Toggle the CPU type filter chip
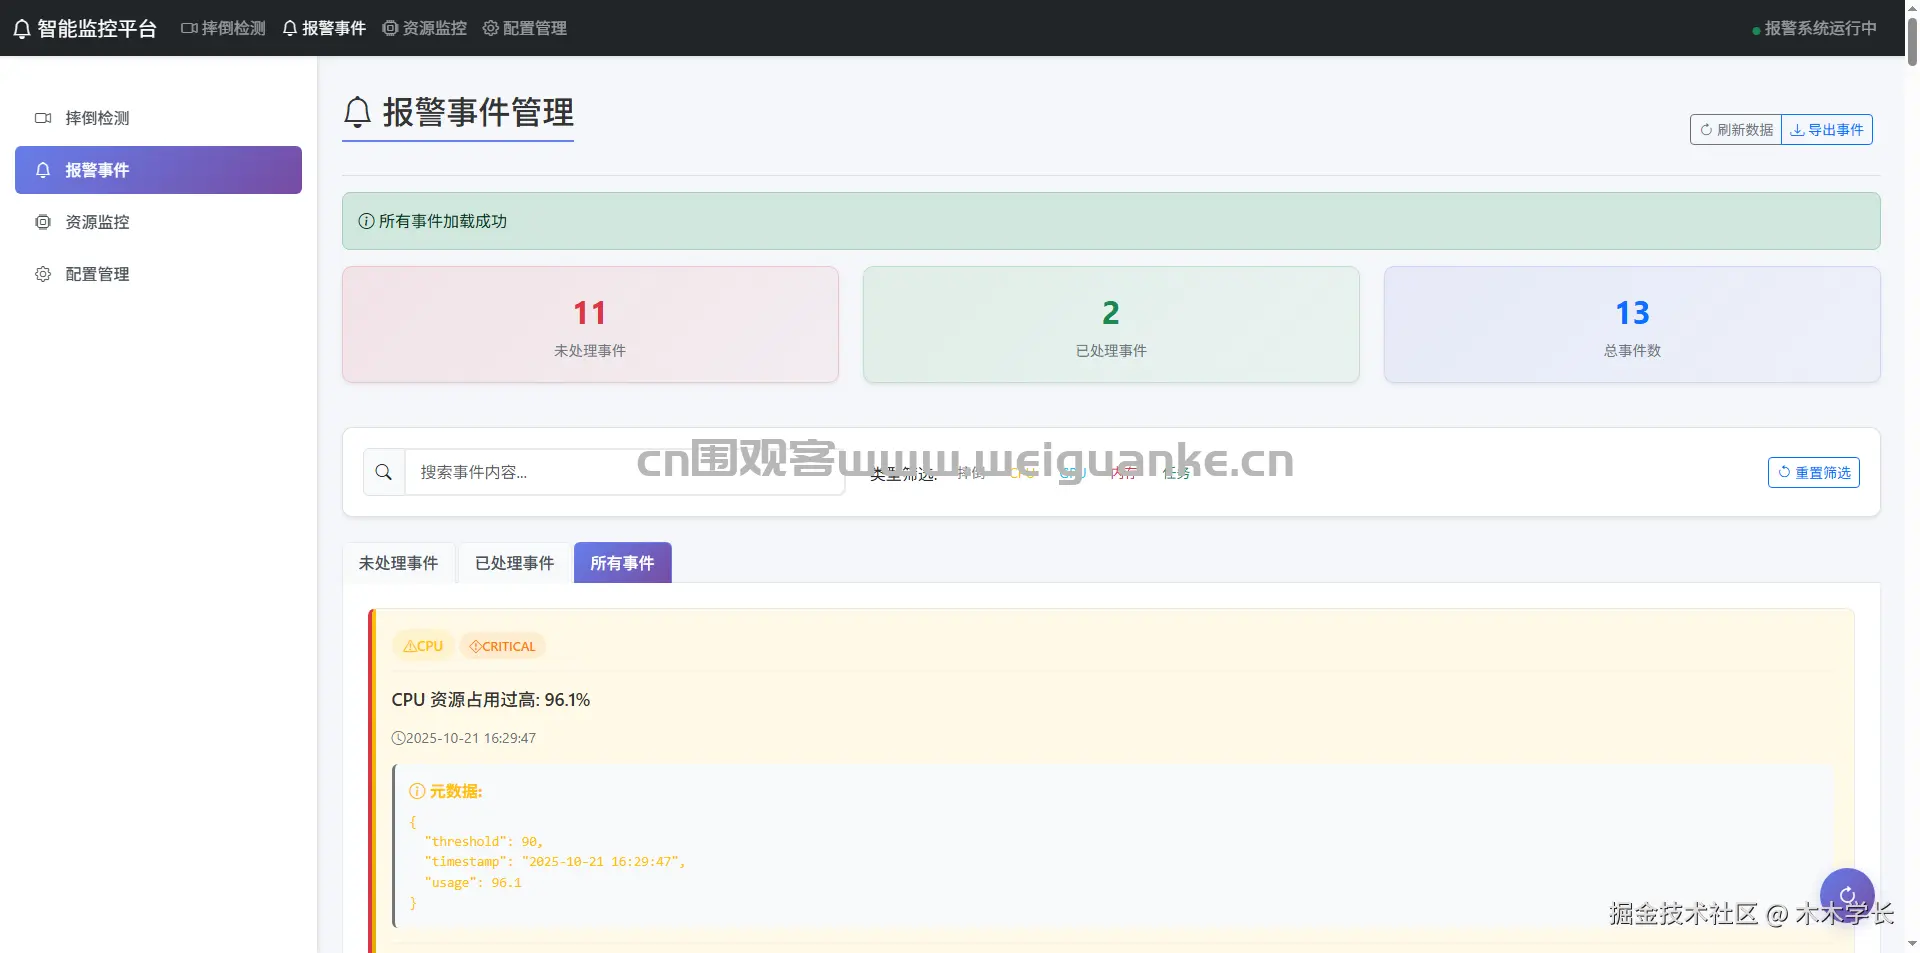 click(1022, 473)
